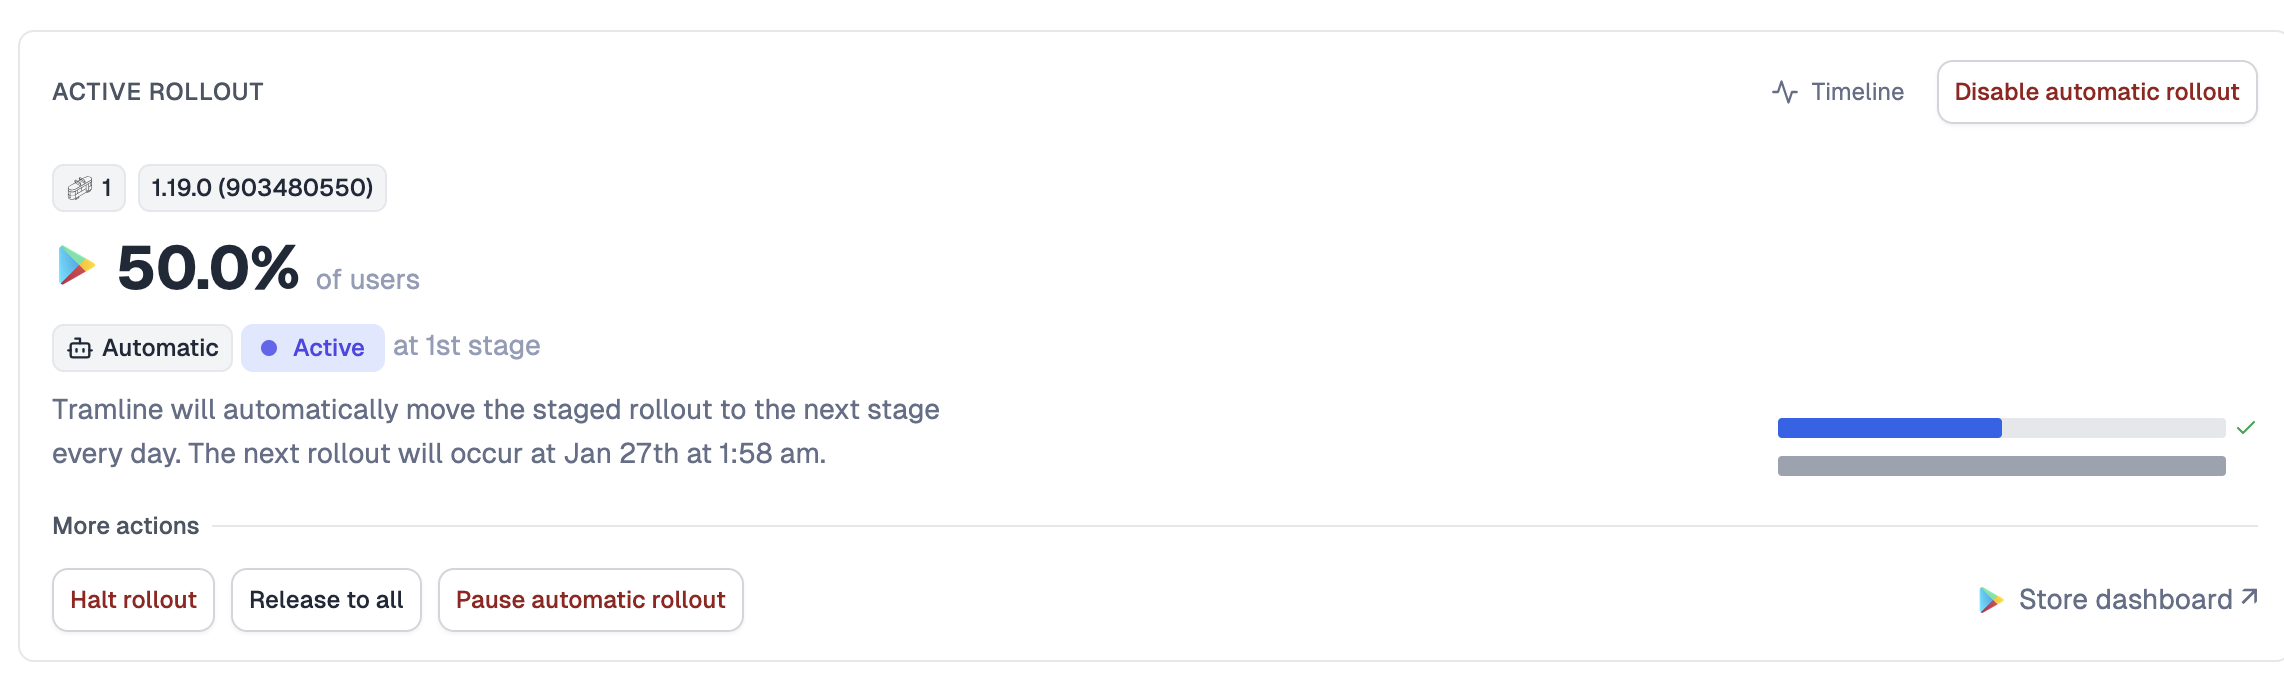Click the blue dot in Active badge

[x=269, y=348]
